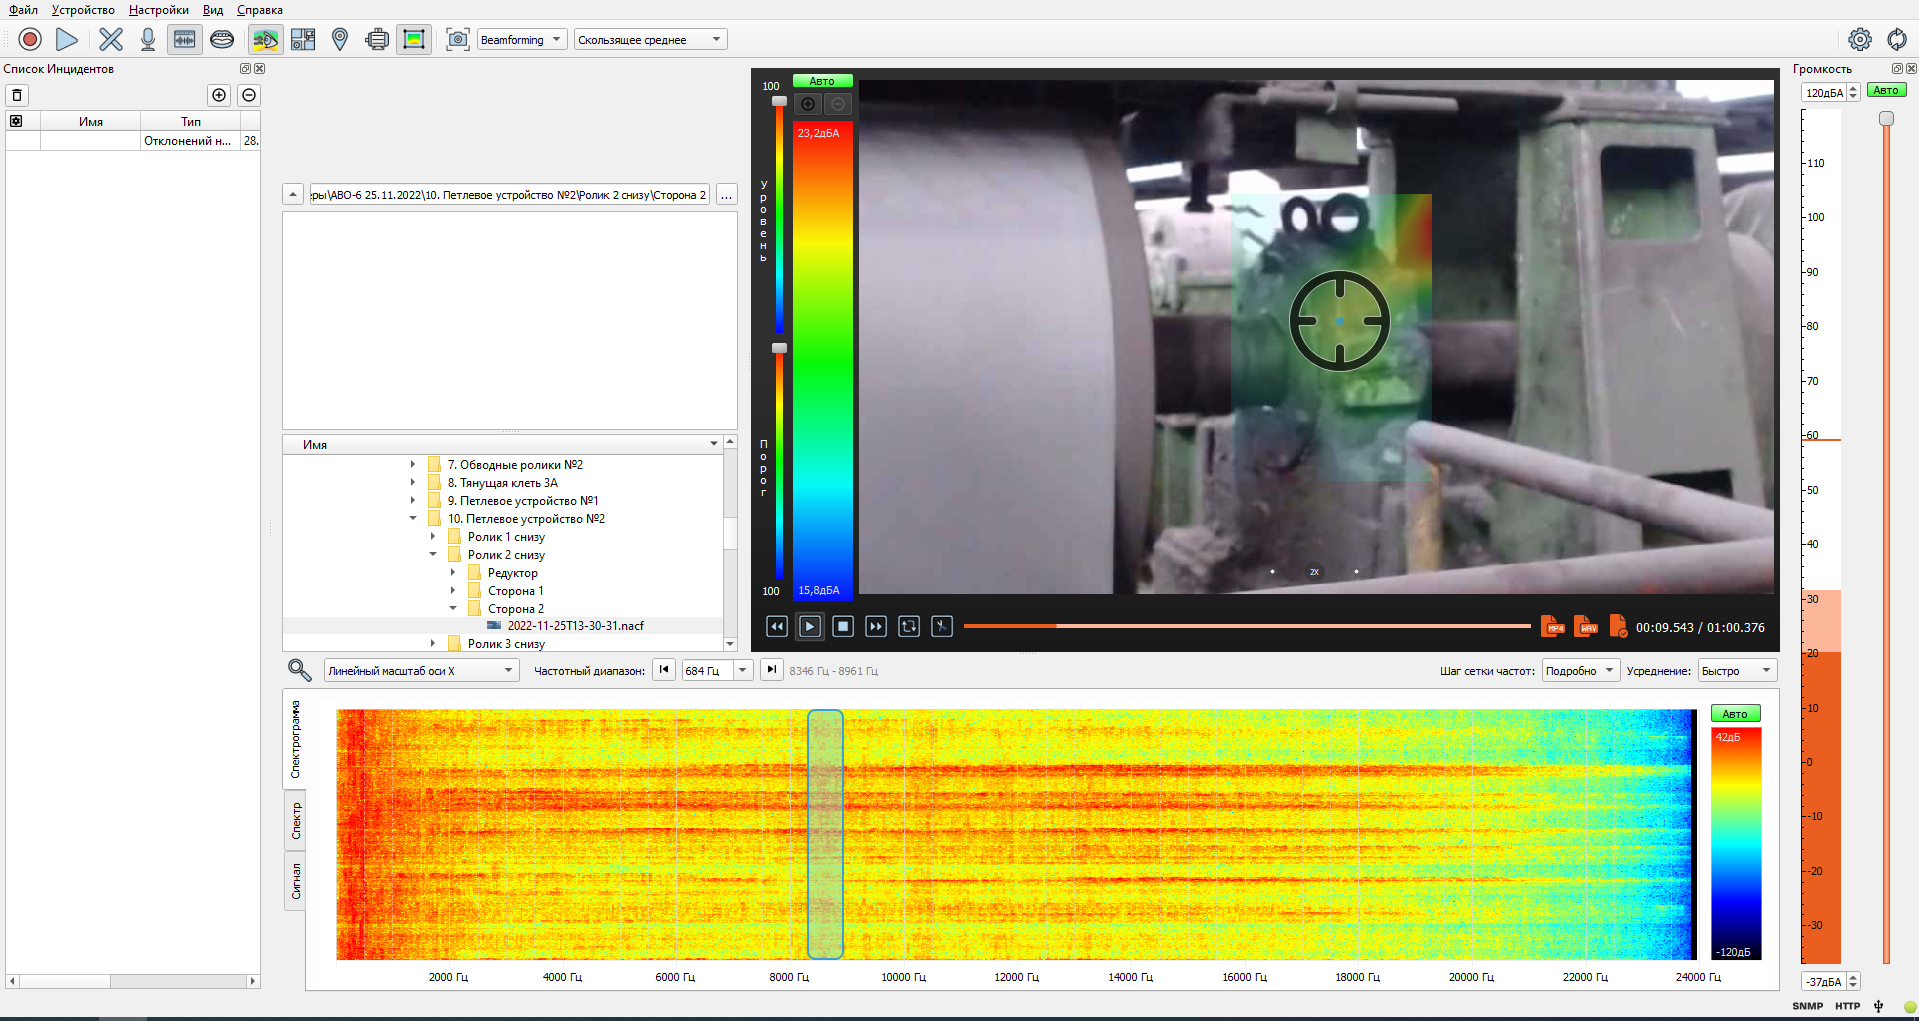This screenshot has height=1021, width=1919.
Task: Export audio as WAV file
Action: (x=1585, y=627)
